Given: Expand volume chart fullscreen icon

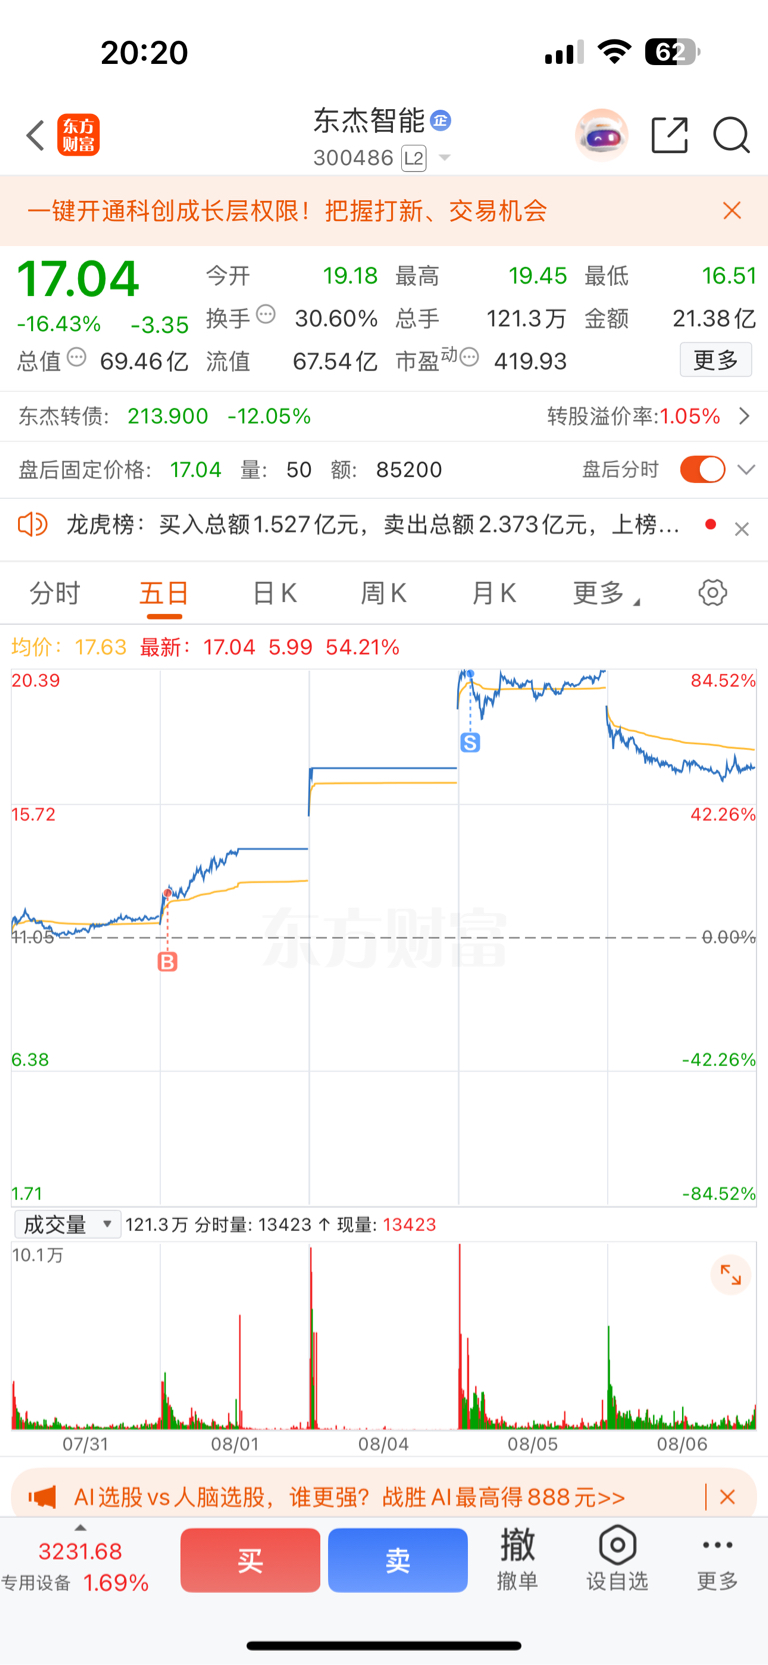Looking at the screenshot, I should click(731, 1275).
